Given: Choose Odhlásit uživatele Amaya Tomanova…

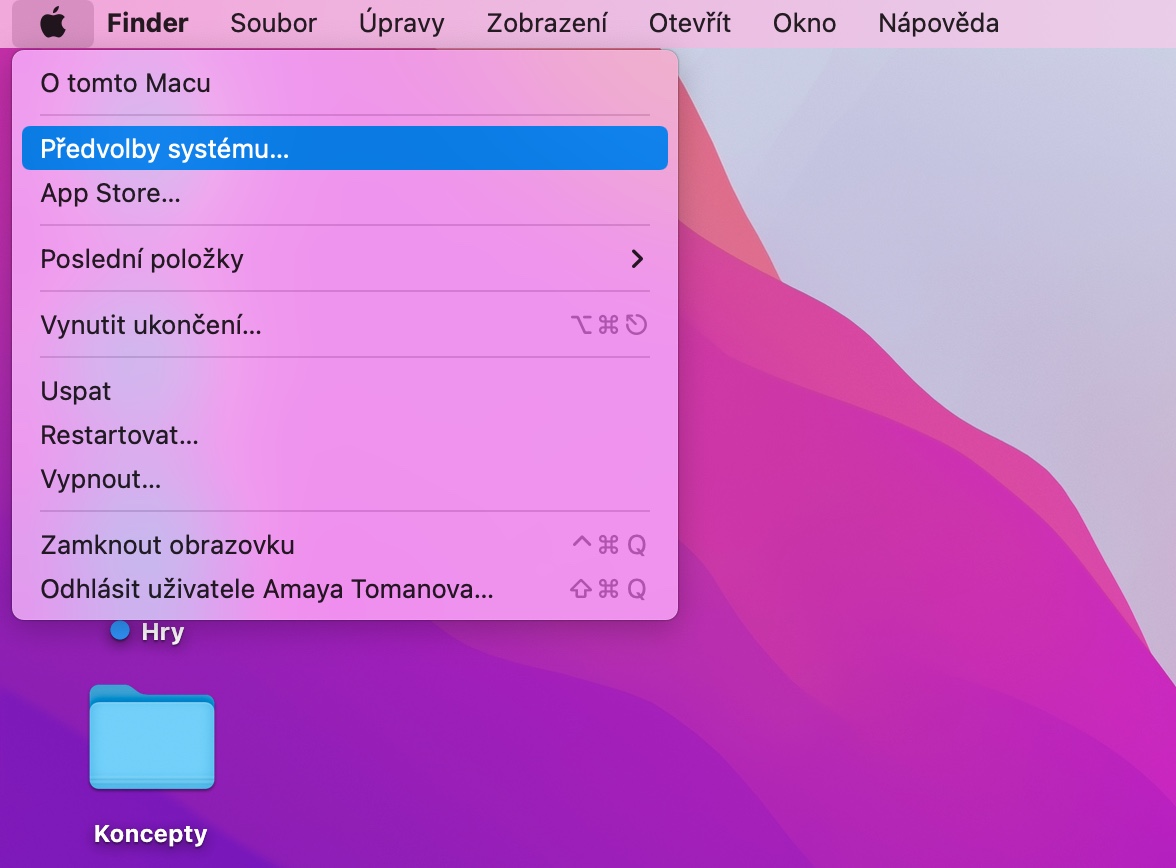Looking at the screenshot, I should 345,589.
